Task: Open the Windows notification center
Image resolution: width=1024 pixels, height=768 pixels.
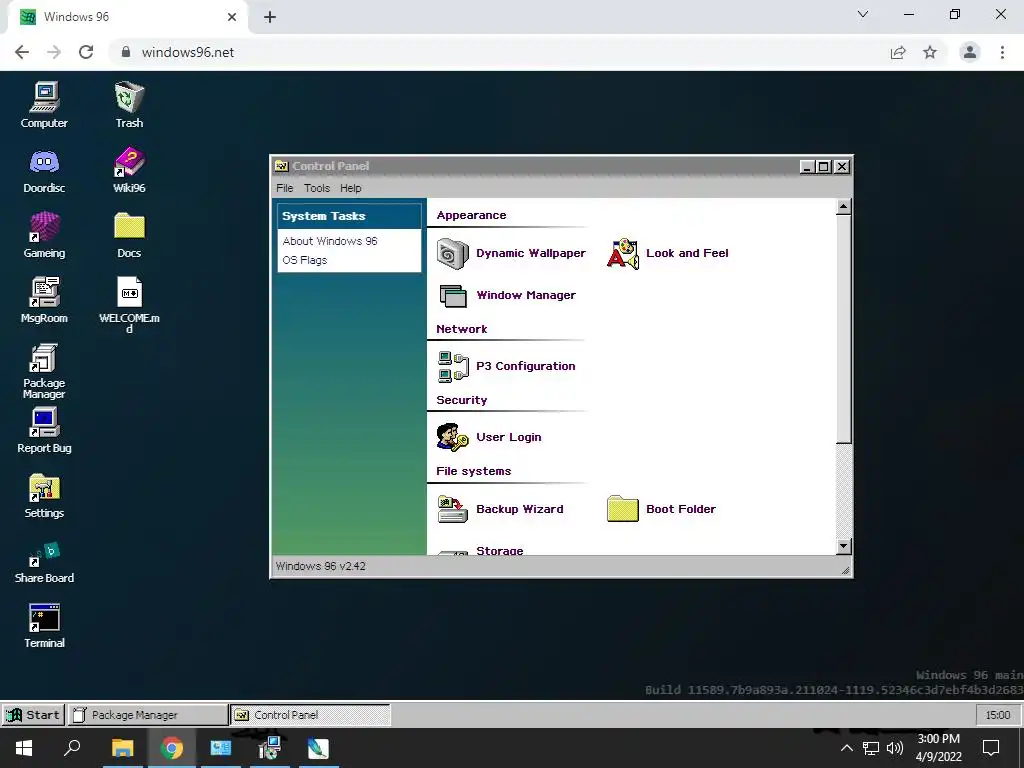Action: [x=991, y=748]
